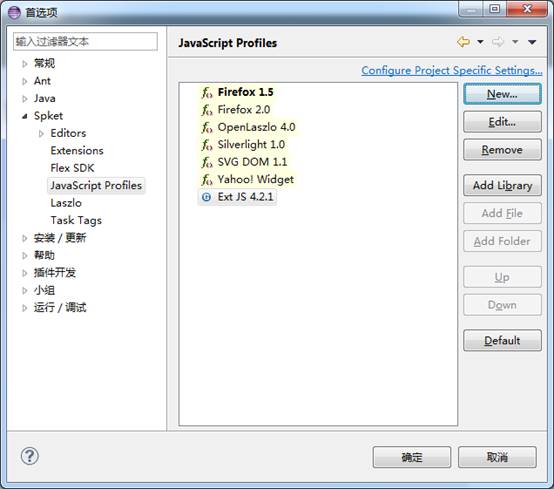Select the Yahoo! Widget profile text
The image size is (554, 489).
click(x=255, y=179)
